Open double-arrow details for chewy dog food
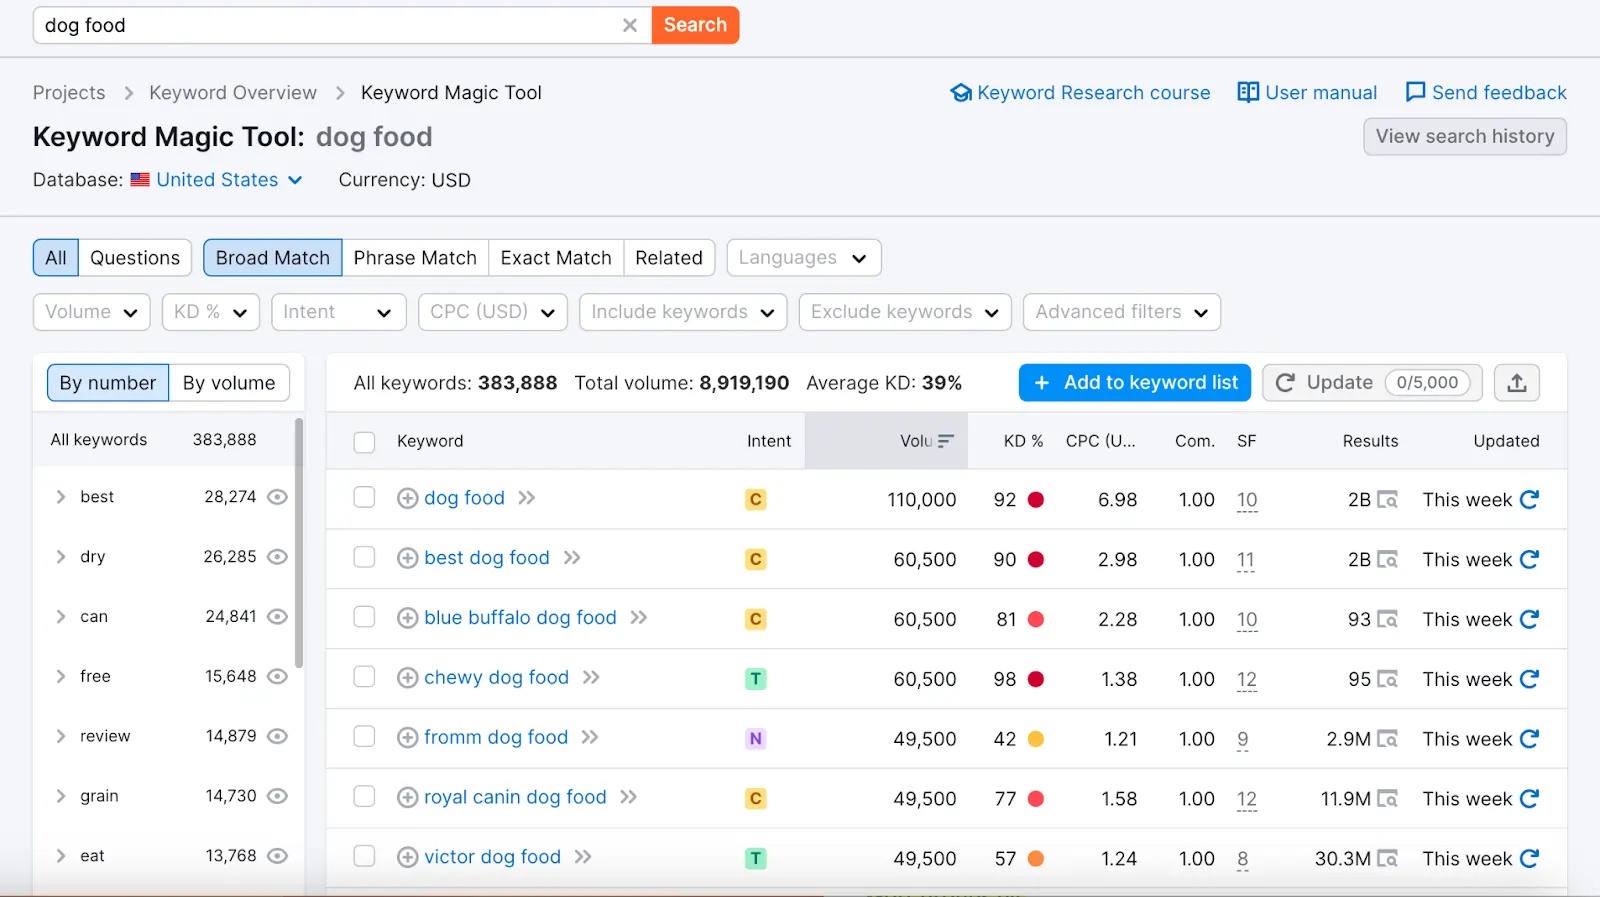 click(591, 678)
